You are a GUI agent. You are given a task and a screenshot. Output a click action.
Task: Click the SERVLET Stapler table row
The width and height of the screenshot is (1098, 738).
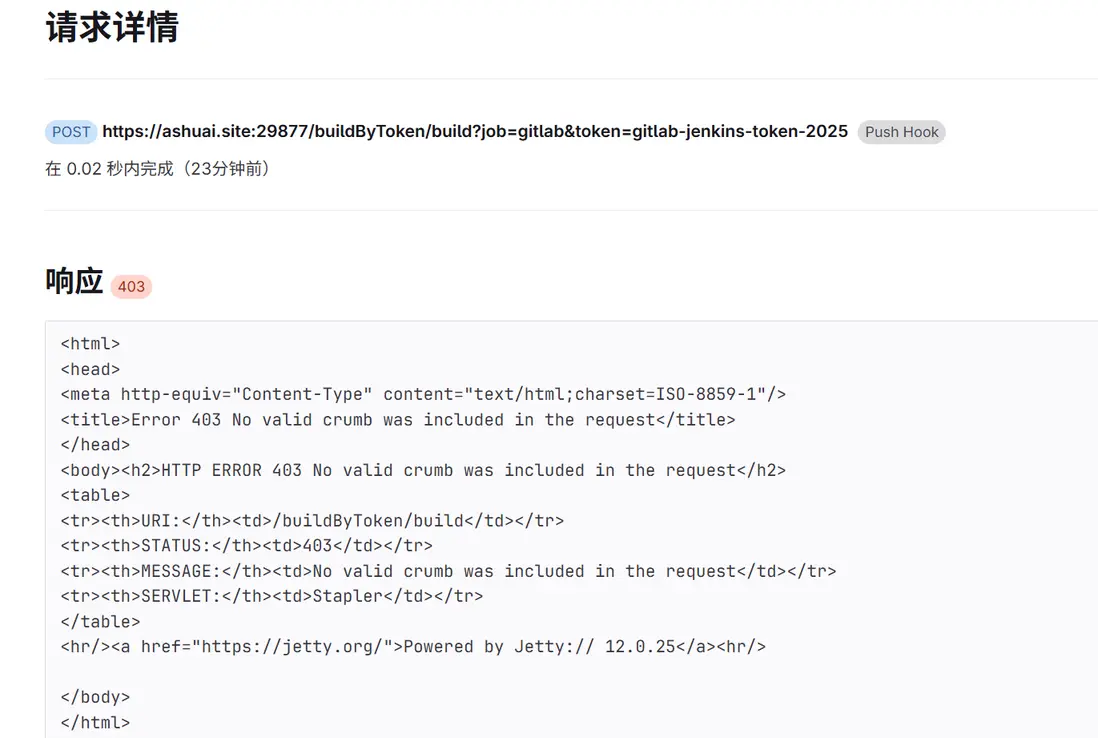(x=272, y=596)
